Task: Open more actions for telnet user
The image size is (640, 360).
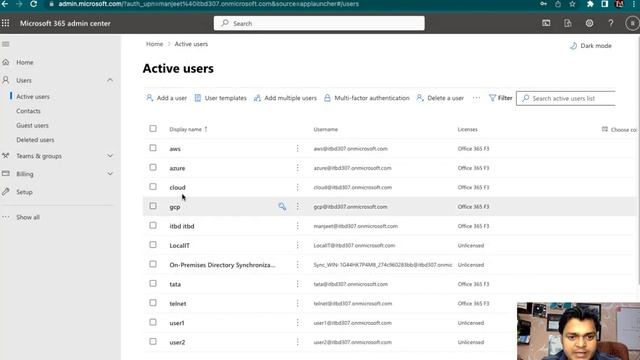Action: 298,303
